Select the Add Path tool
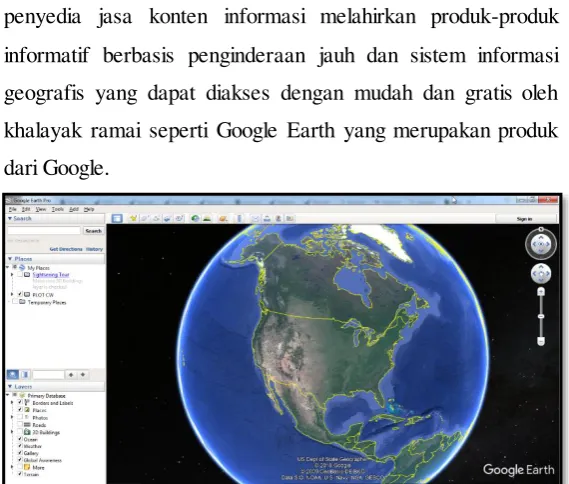569x484 pixels. (x=156, y=218)
